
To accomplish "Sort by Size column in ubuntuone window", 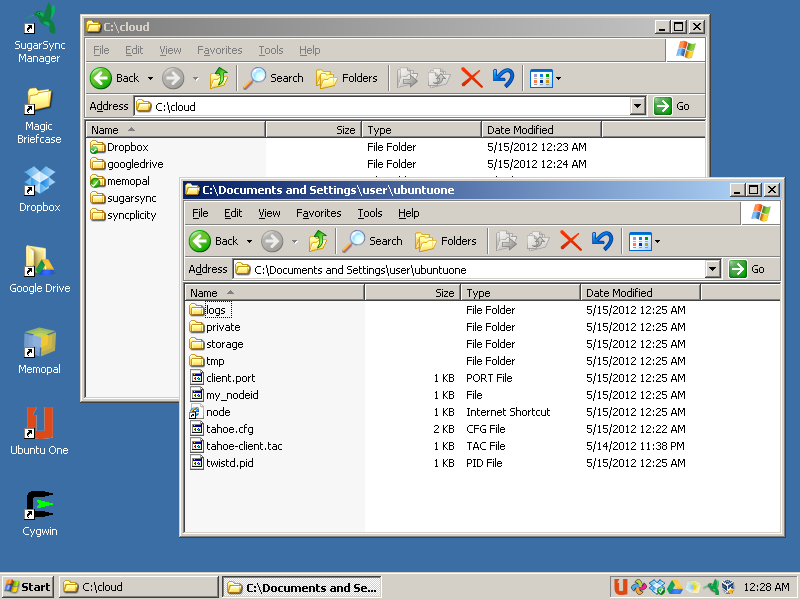I will 413,293.
